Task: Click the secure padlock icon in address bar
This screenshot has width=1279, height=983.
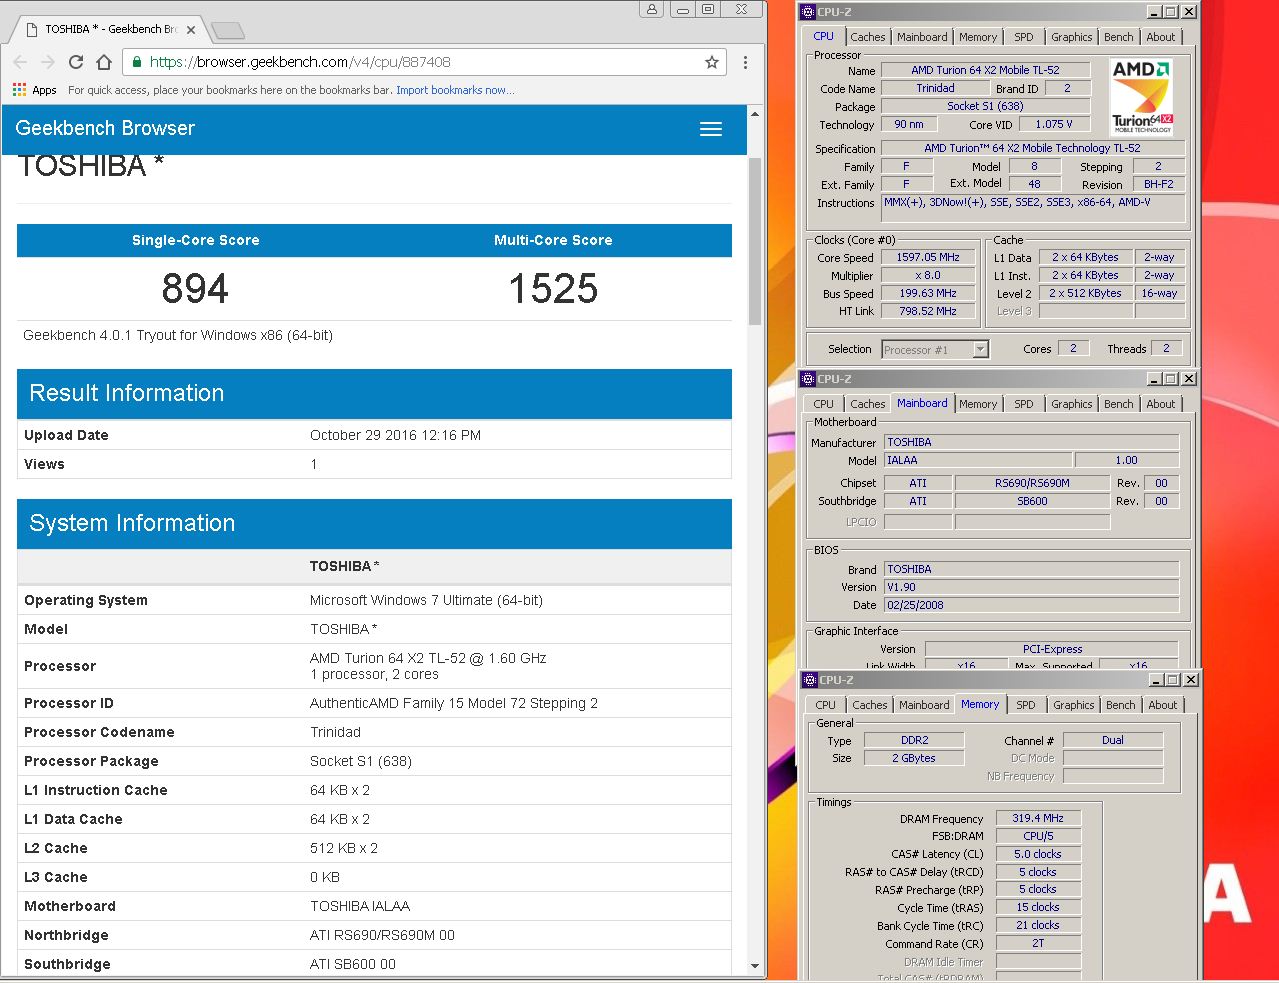Action: 137,62
